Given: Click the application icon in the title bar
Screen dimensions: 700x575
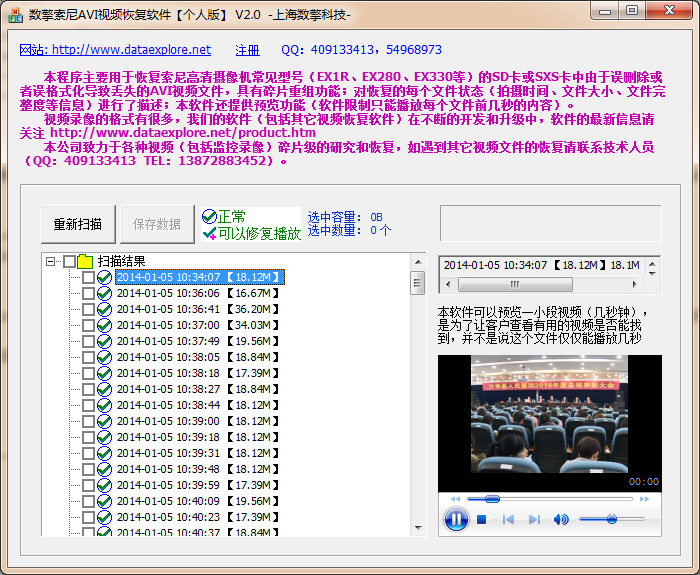Looking at the screenshot, I should [x=15, y=15].
